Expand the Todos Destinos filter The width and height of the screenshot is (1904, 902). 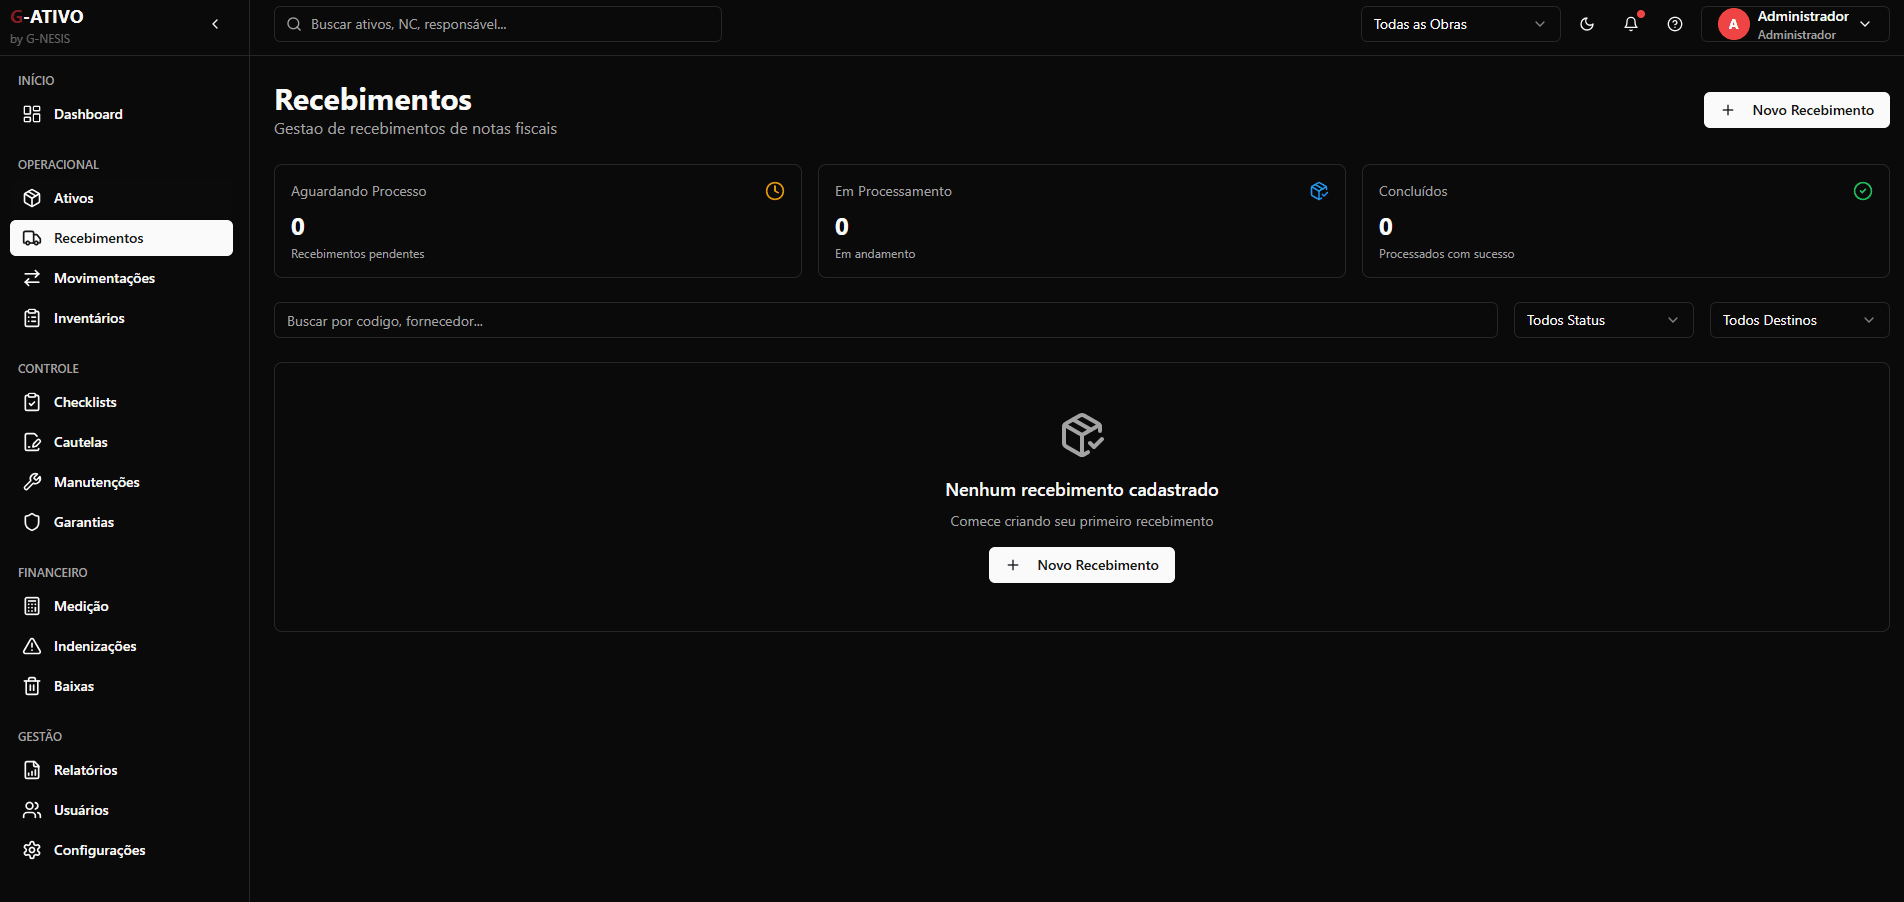pos(1799,320)
